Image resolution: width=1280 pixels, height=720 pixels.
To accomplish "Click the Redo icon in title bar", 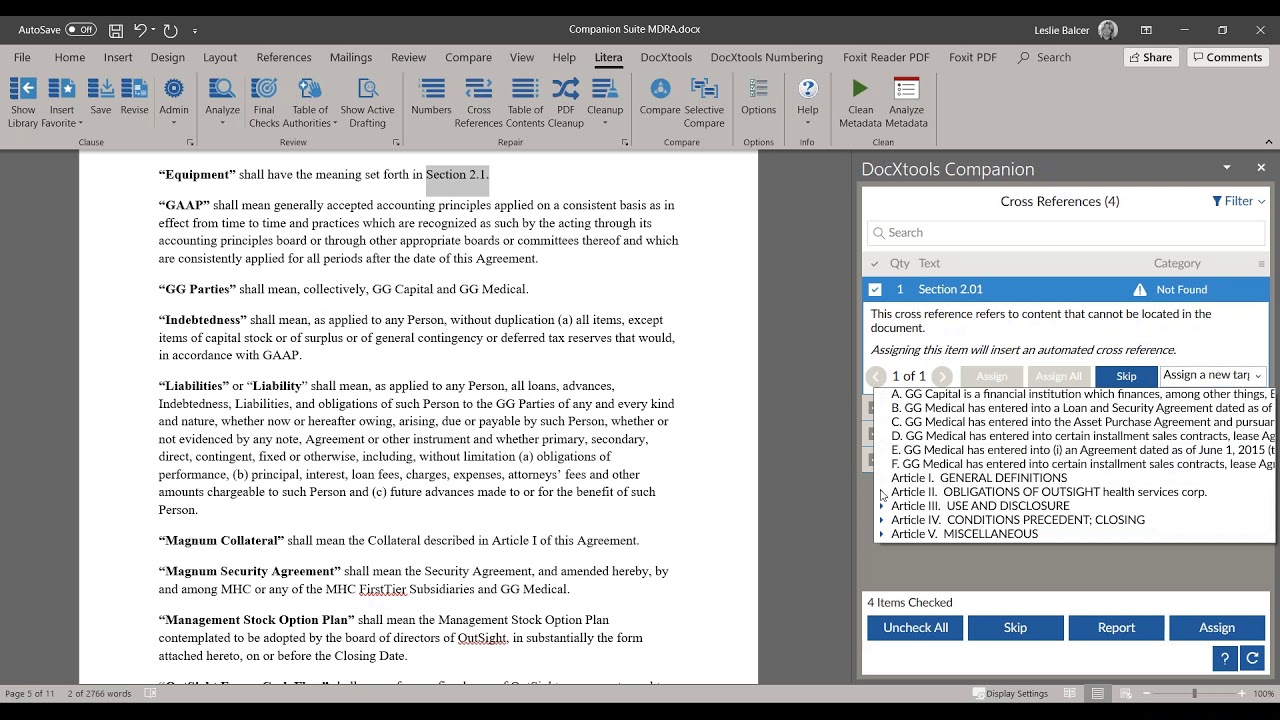I will click(x=170, y=30).
